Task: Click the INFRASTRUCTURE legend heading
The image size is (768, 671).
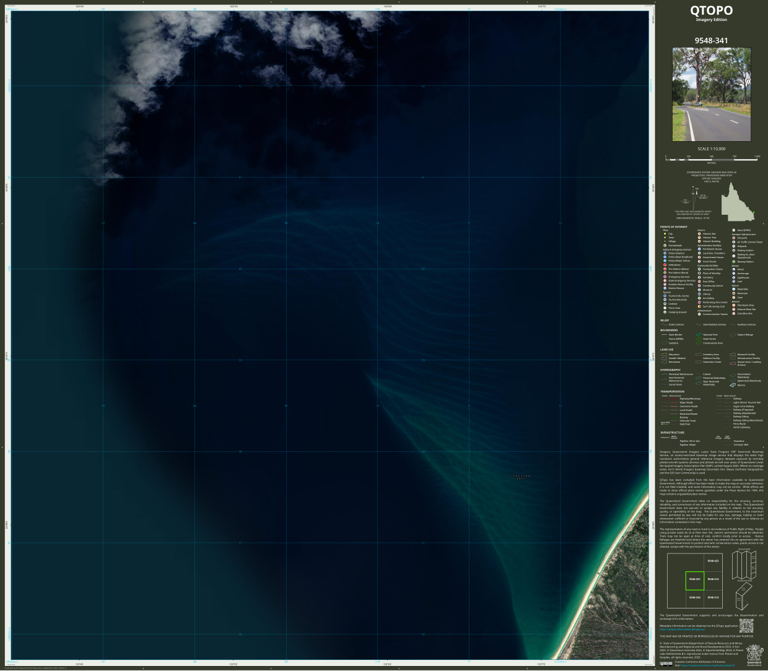Action: (x=672, y=432)
